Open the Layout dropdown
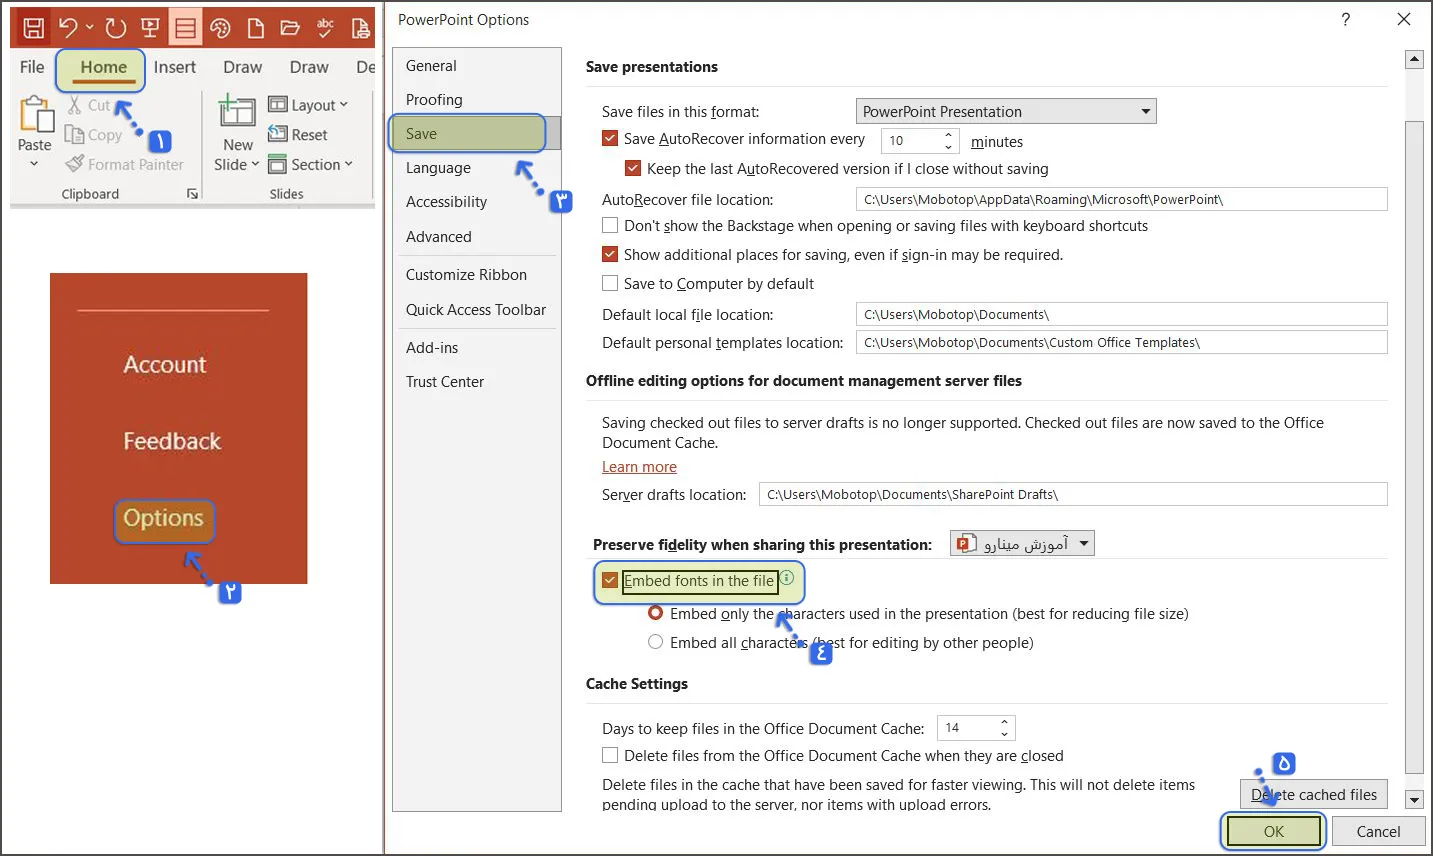The width and height of the screenshot is (1433, 856). (308, 105)
